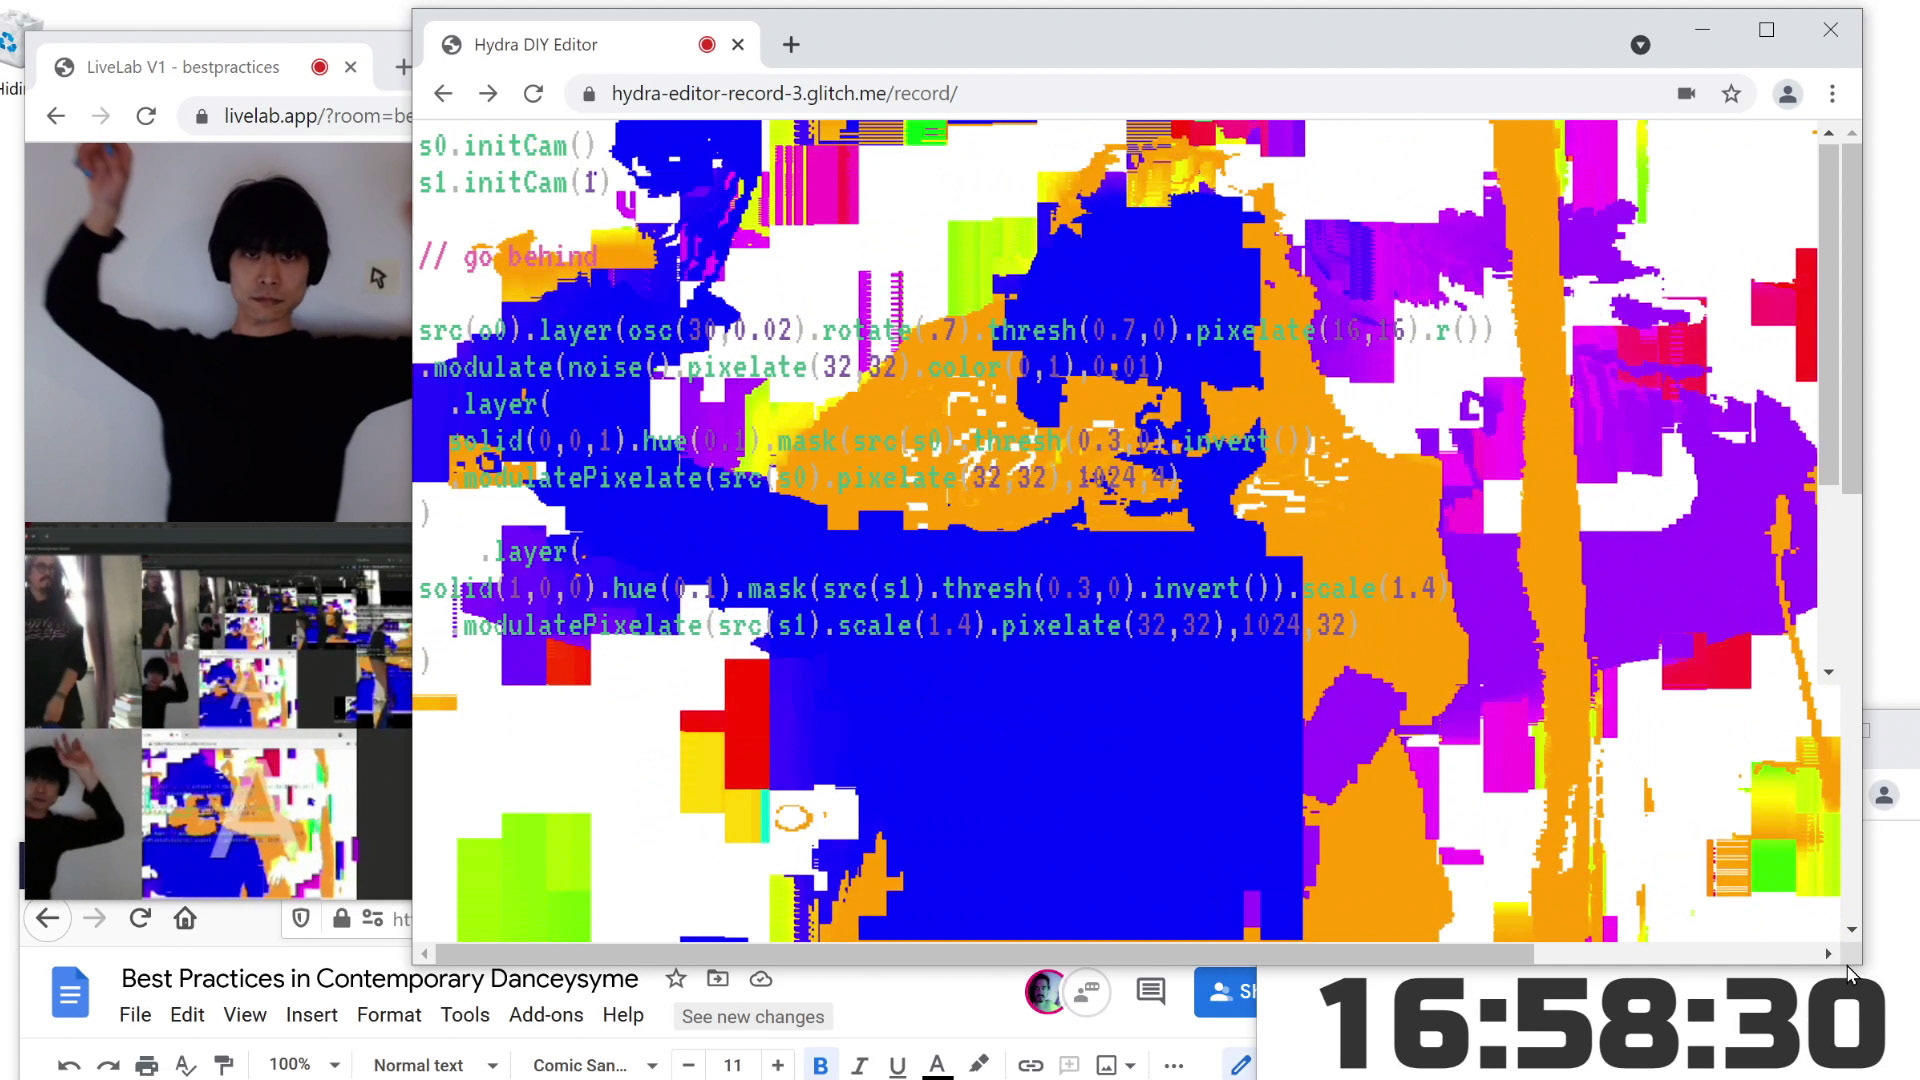This screenshot has width=1920, height=1080.
Task: Toggle bold formatting
Action: (820, 1065)
